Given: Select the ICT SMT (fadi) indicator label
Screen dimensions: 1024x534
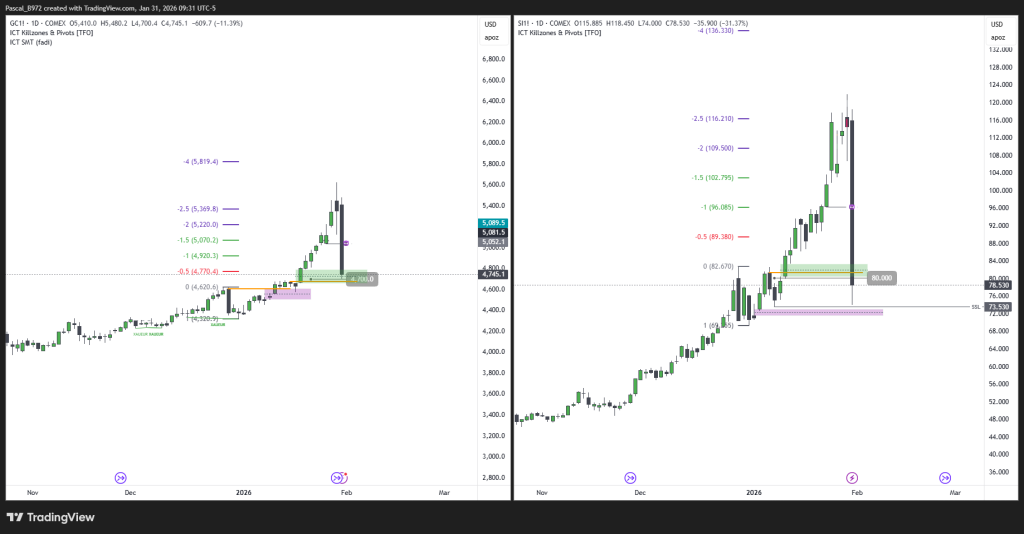Looking at the screenshot, I should pos(32,42).
